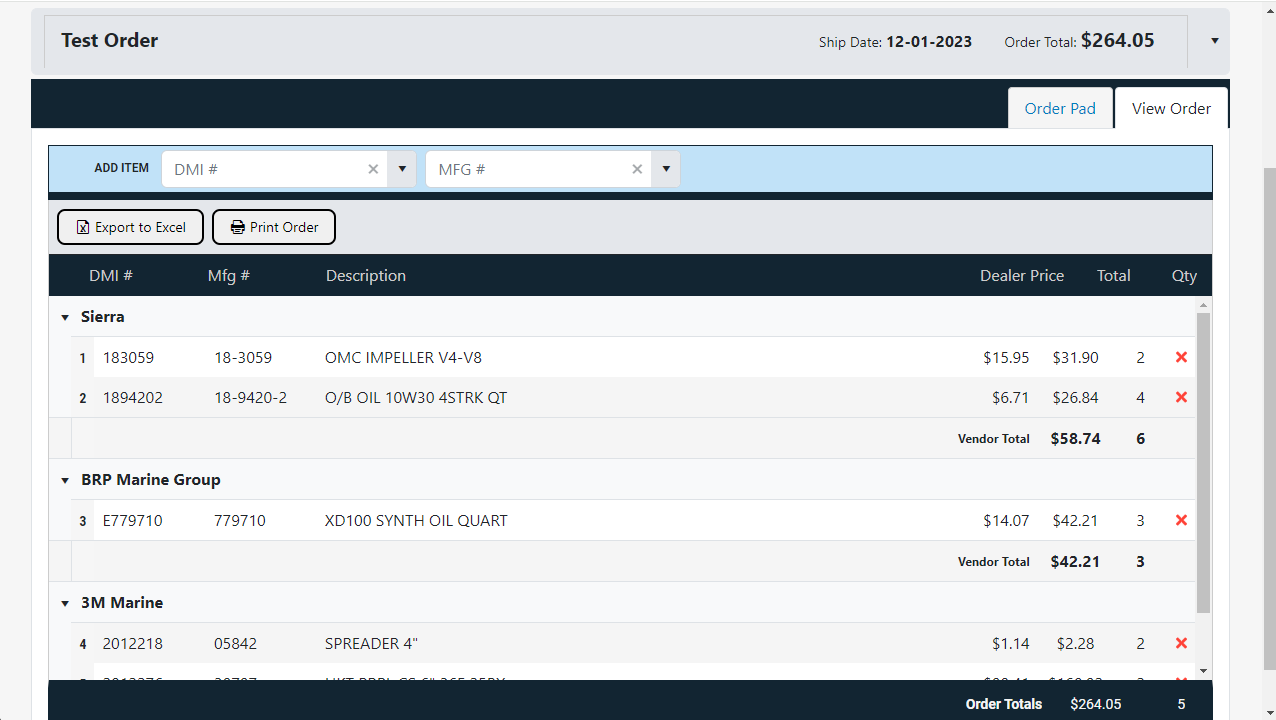Click the Print Order button
1276x720 pixels.
click(274, 227)
